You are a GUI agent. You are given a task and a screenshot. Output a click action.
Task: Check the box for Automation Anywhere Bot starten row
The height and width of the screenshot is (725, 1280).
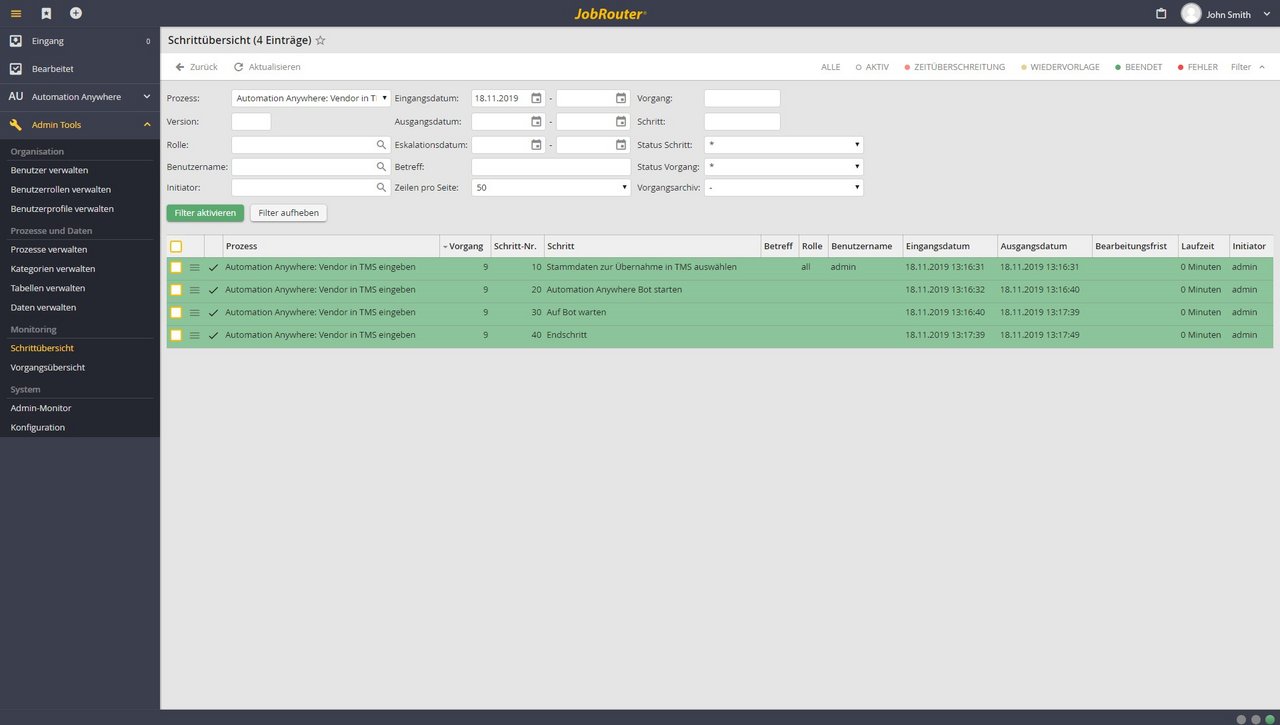(176, 290)
